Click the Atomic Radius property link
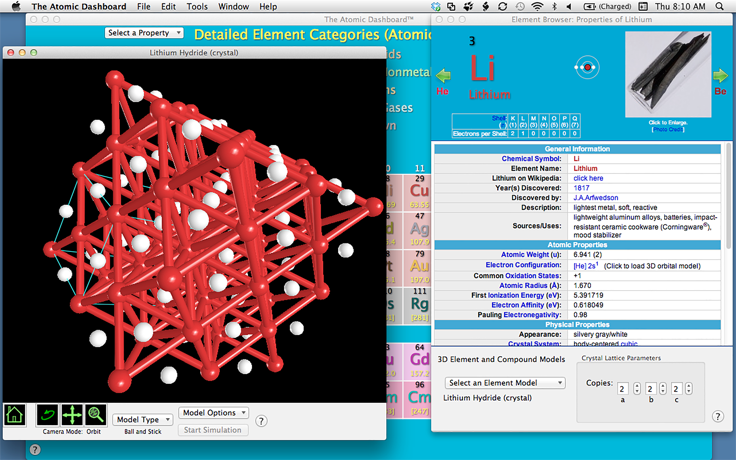The image size is (736, 460). [530, 285]
